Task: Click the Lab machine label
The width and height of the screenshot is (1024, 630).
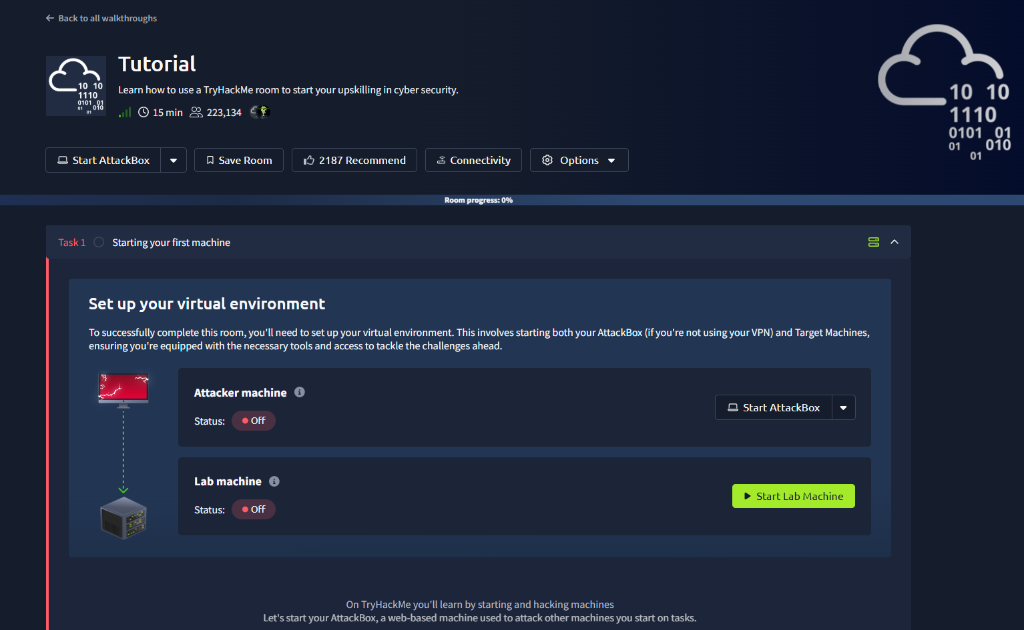Action: pos(228,481)
